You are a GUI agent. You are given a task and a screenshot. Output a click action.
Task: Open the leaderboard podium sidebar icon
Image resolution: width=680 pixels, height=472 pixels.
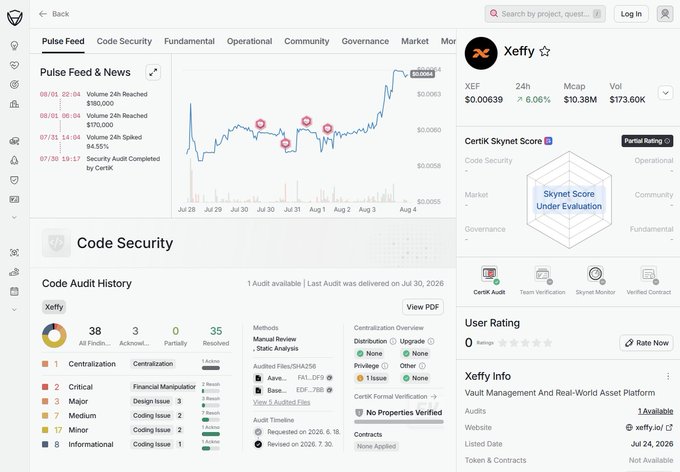point(14,104)
